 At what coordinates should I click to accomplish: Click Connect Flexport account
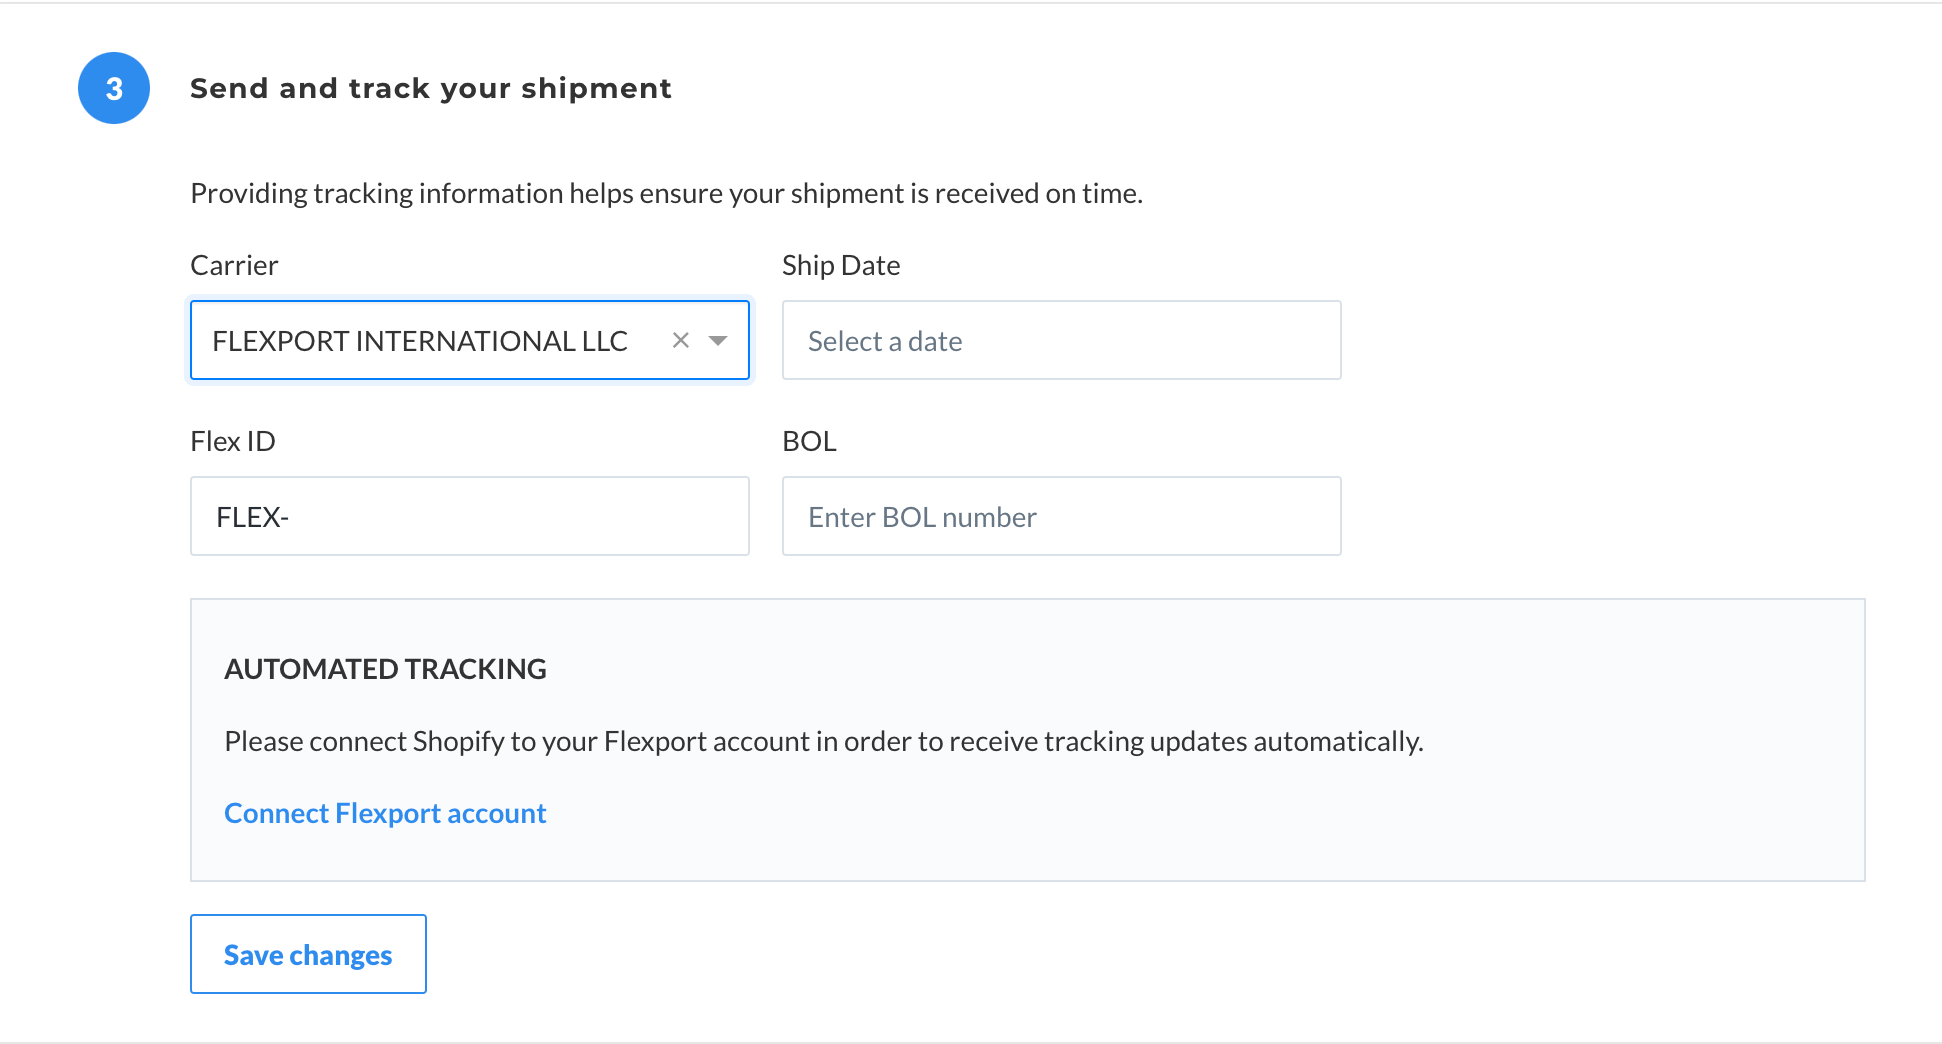[x=385, y=813]
